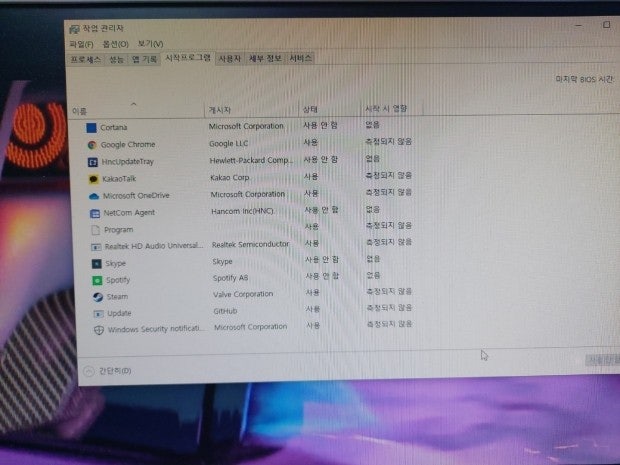Click publisher Hancom Inc(HNC)
Viewport: 620px width, 465px height.
pos(242,211)
